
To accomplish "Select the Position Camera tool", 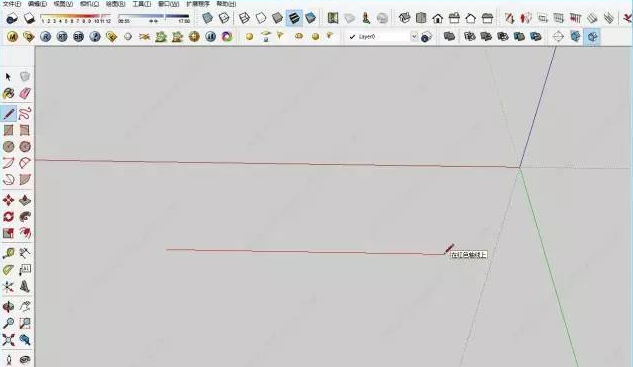I will [8, 359].
